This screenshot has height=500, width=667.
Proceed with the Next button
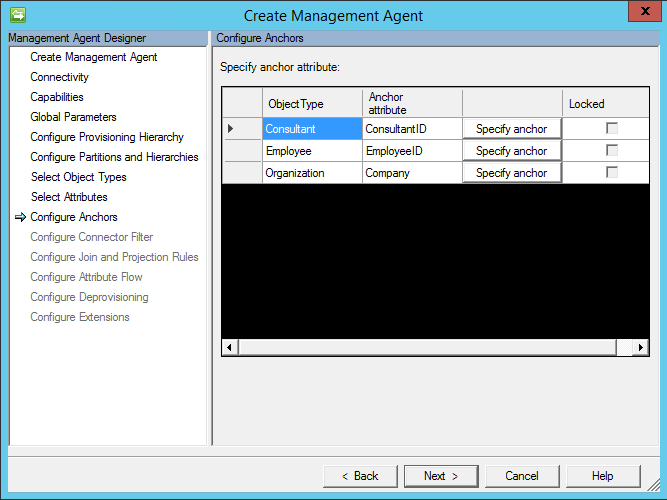[441, 476]
